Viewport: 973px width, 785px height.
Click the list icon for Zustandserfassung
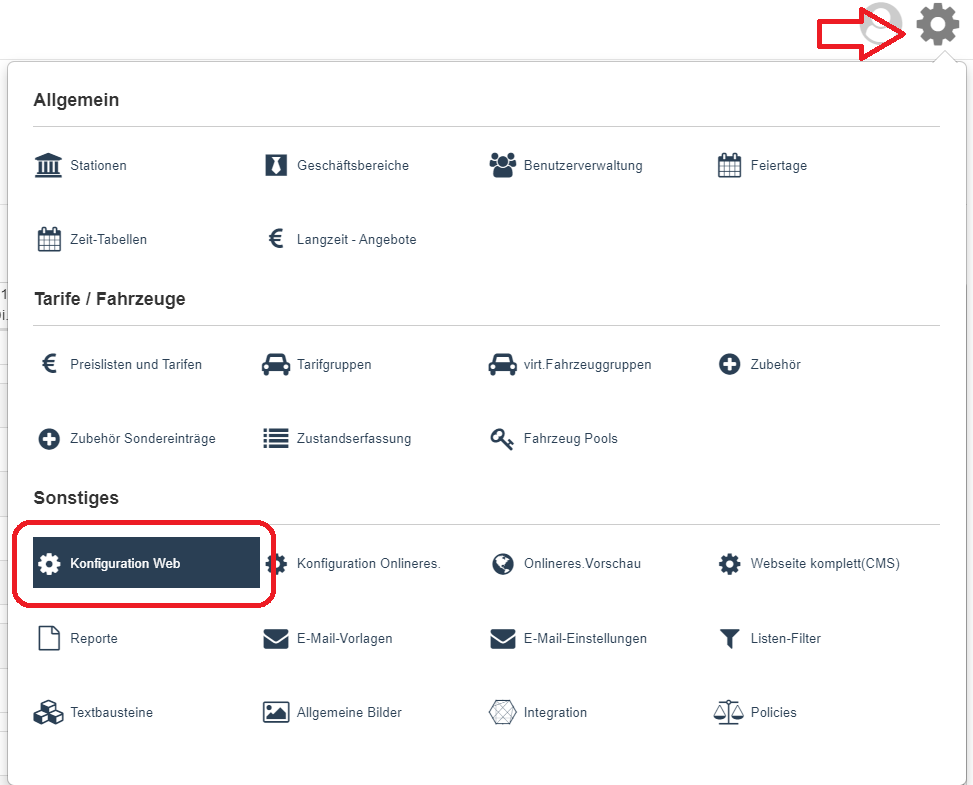276,438
